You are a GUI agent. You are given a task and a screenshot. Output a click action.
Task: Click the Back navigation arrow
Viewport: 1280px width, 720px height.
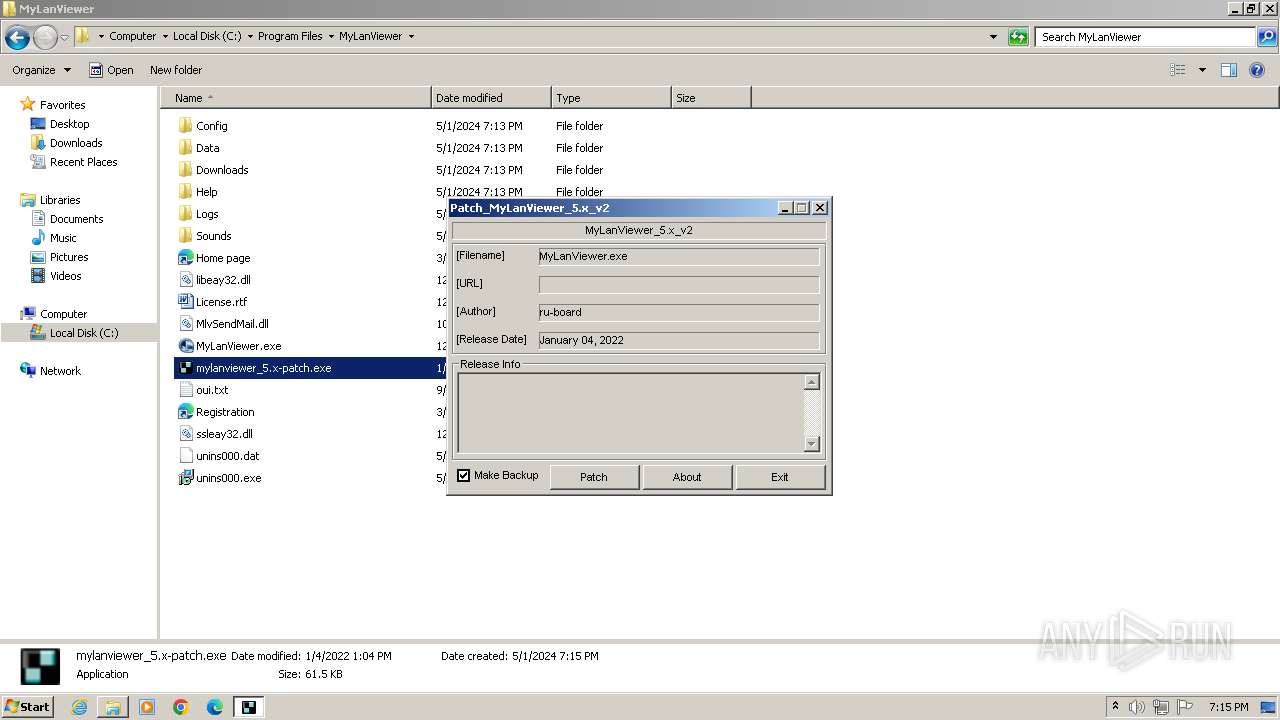(x=17, y=38)
